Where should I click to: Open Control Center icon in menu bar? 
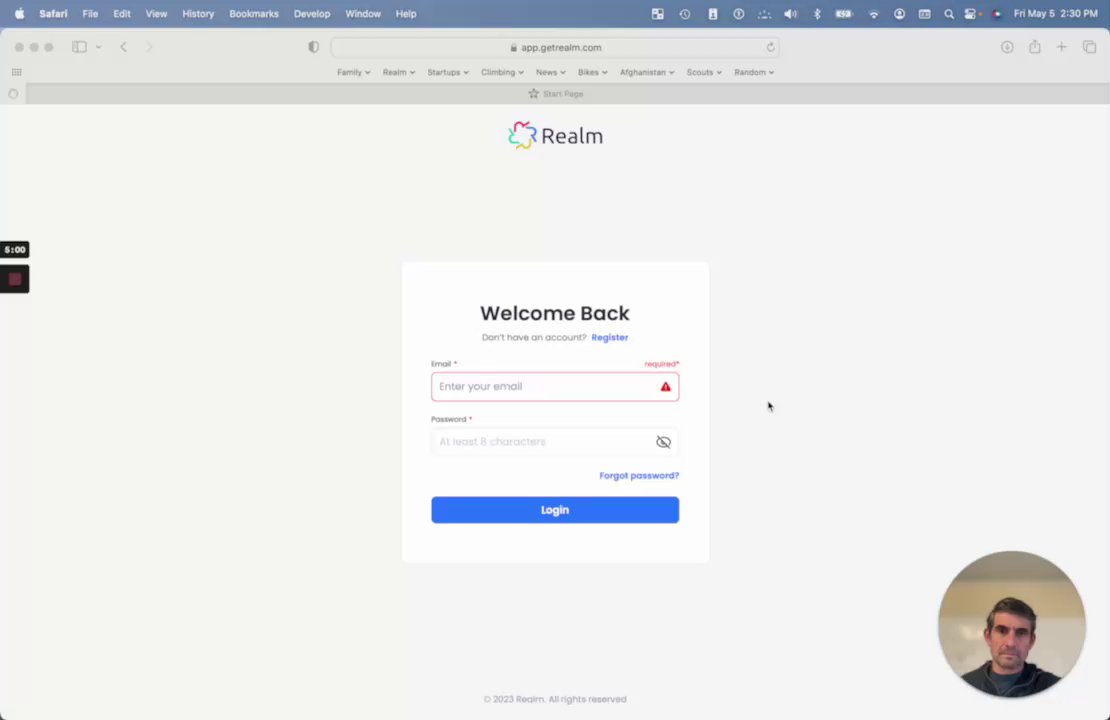971,13
